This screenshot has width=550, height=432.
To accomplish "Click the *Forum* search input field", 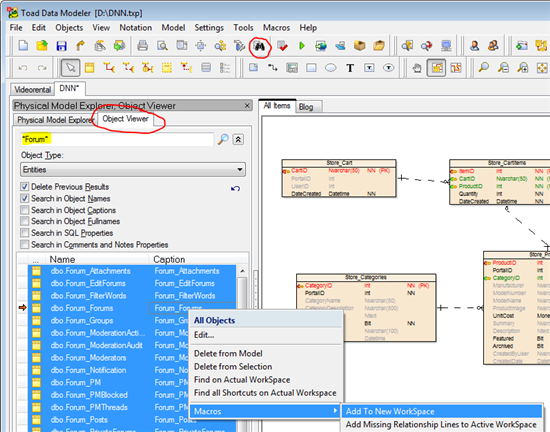I will point(116,139).
